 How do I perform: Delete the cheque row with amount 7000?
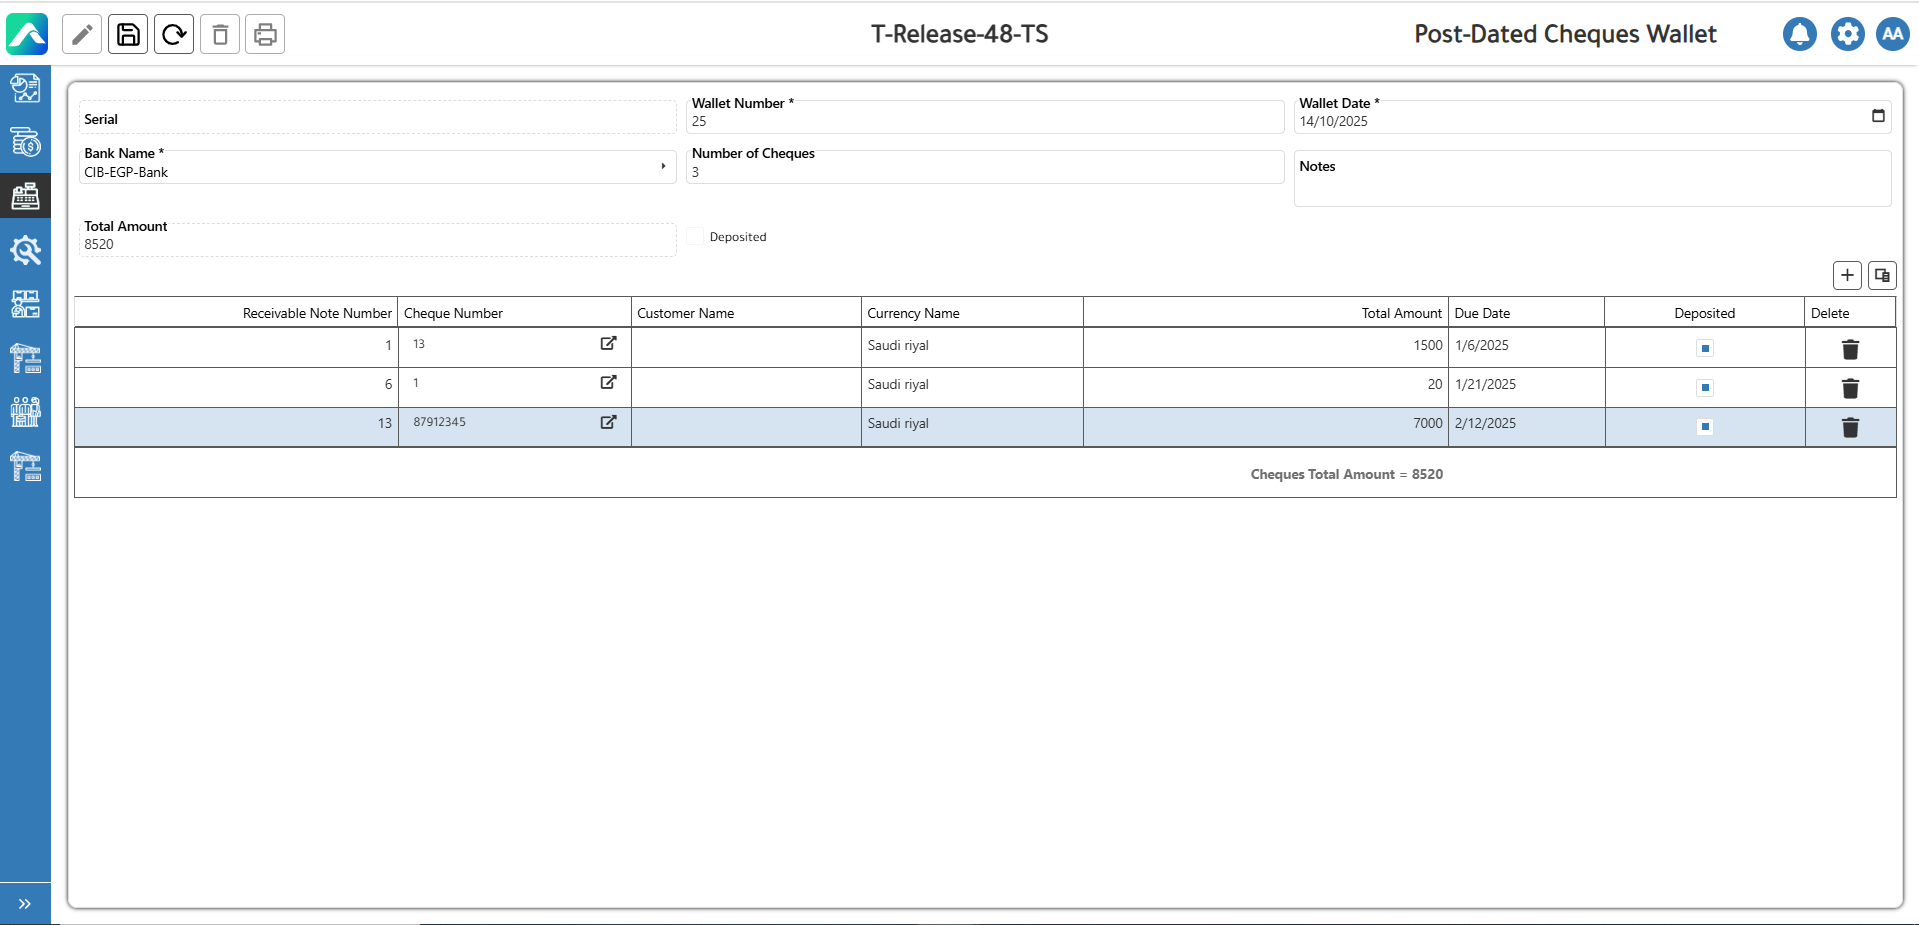click(x=1850, y=428)
